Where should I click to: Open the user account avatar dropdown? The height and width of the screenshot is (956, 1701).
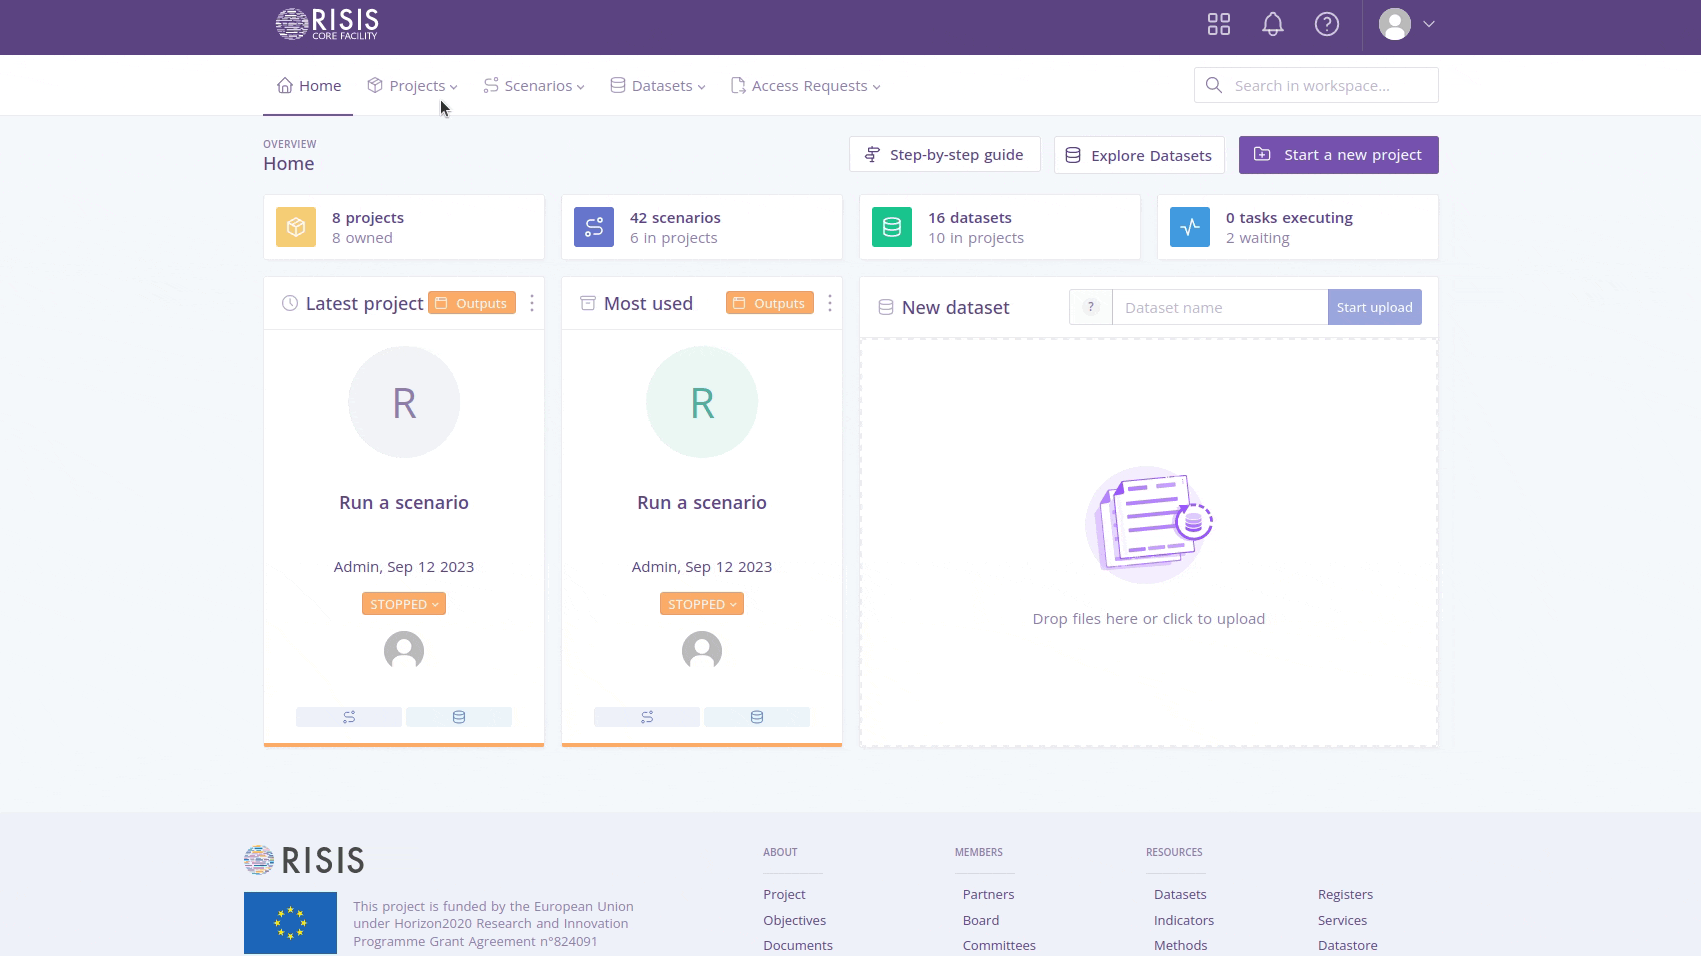click(1406, 24)
